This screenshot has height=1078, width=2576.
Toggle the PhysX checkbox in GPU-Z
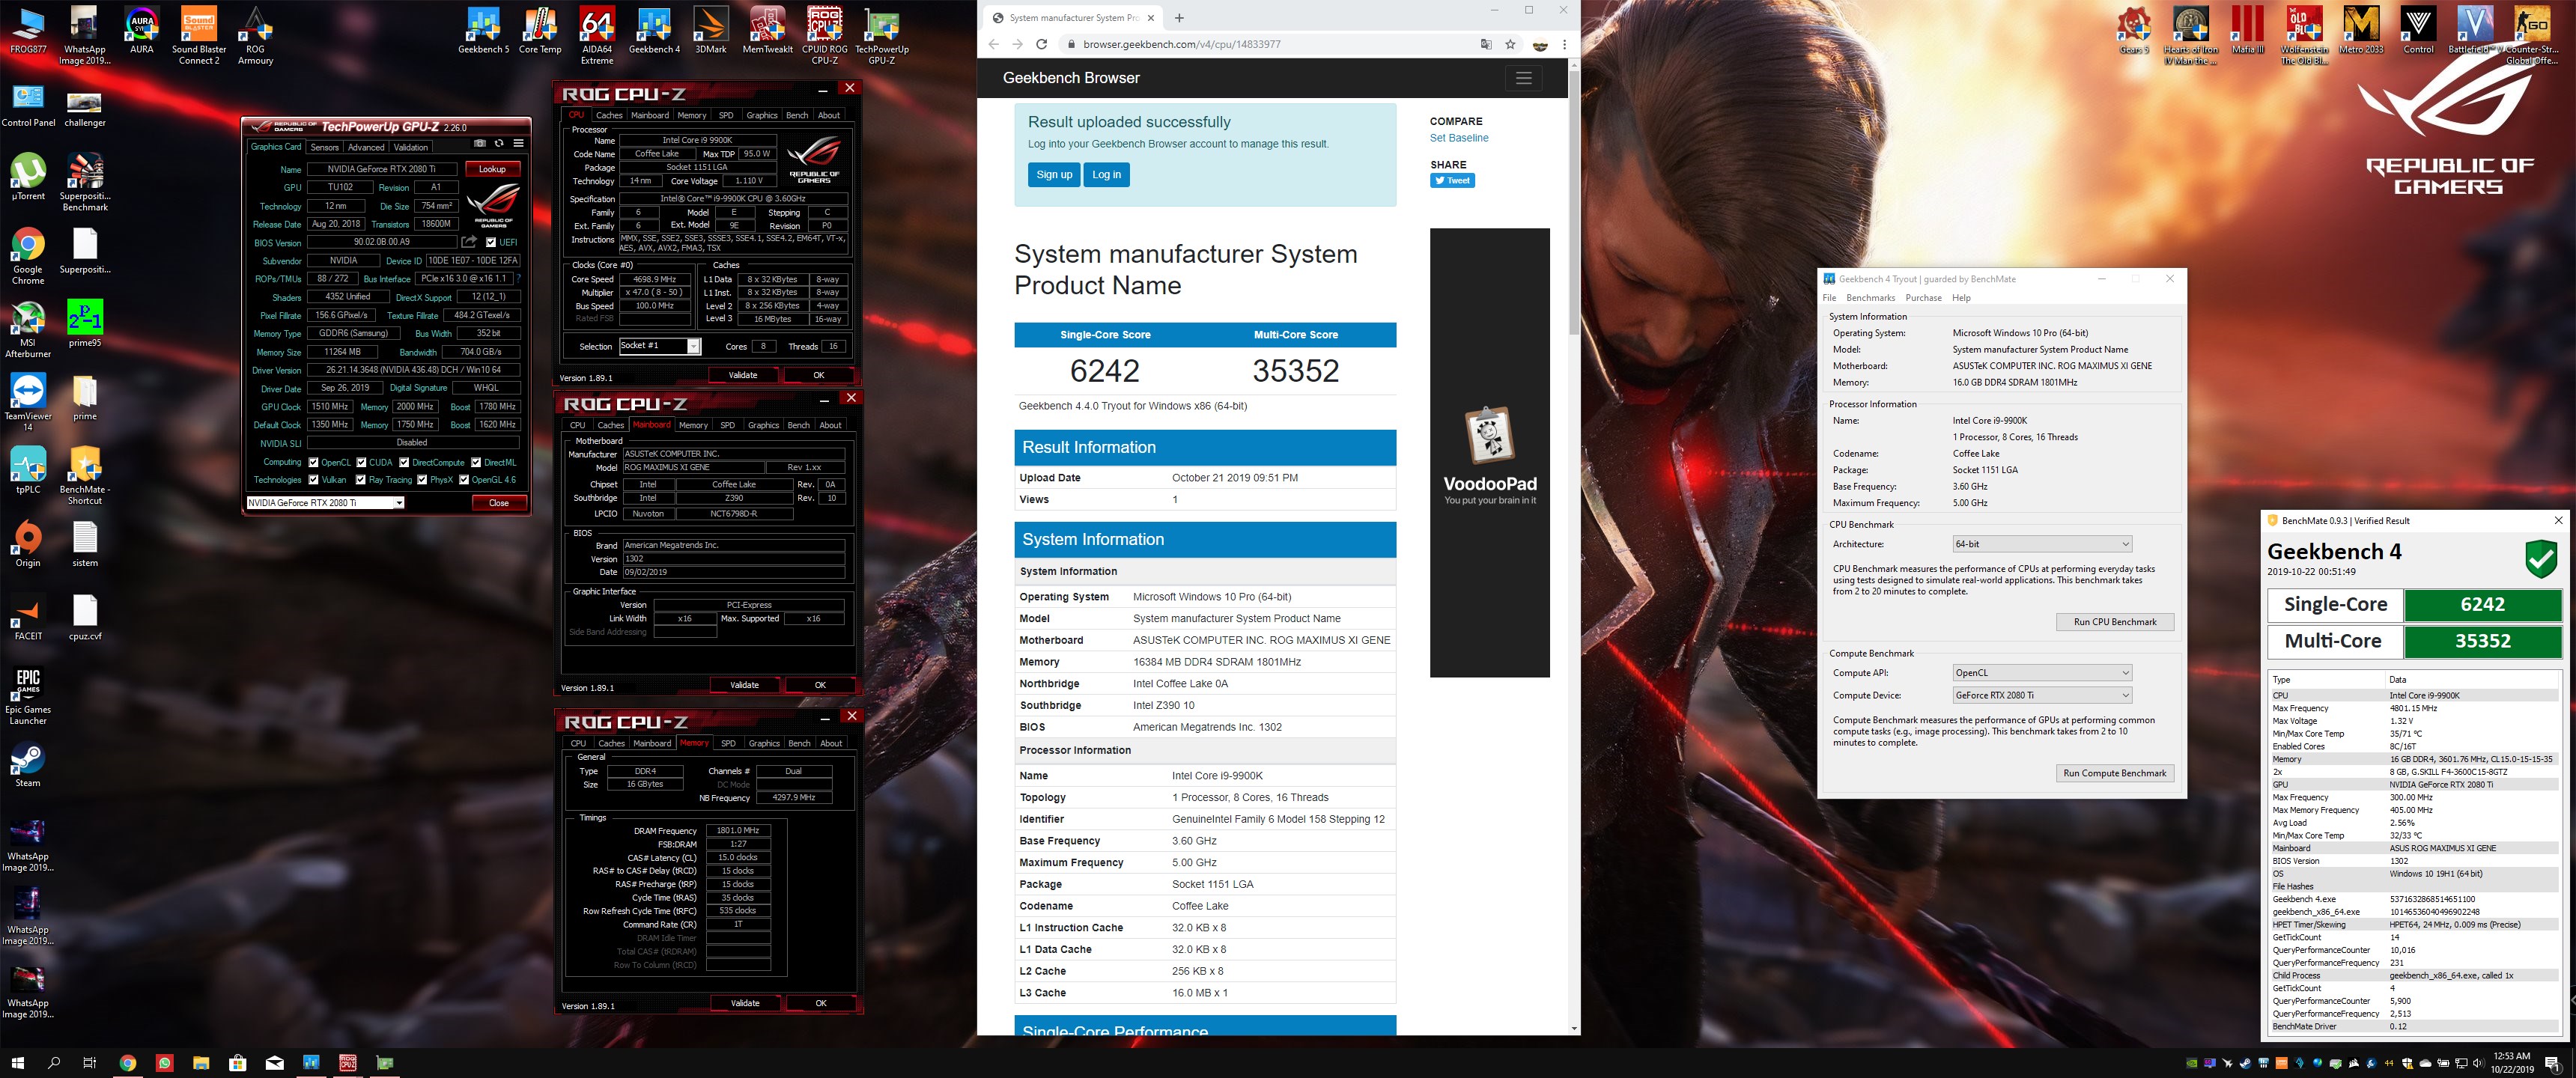coord(422,480)
